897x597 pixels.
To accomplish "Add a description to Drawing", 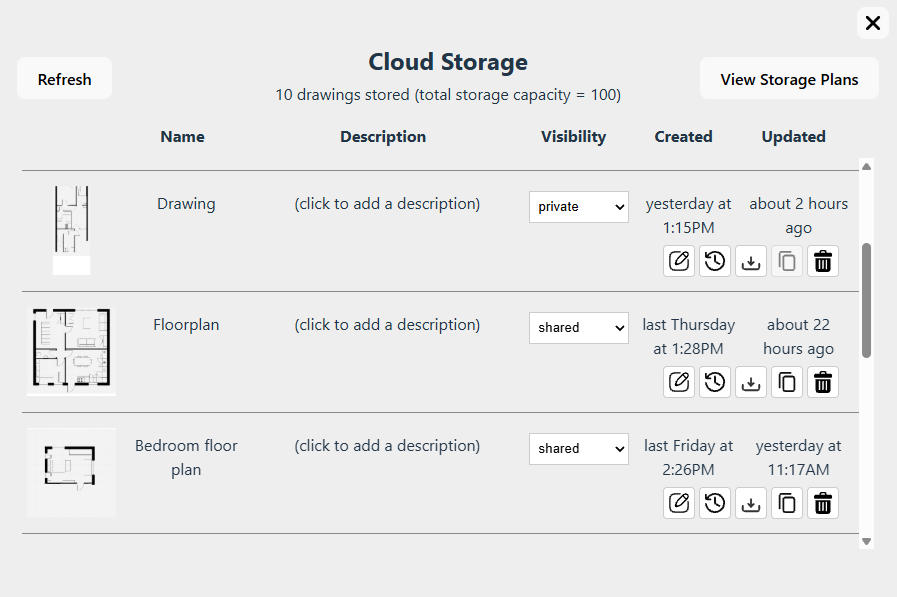I will 387,204.
